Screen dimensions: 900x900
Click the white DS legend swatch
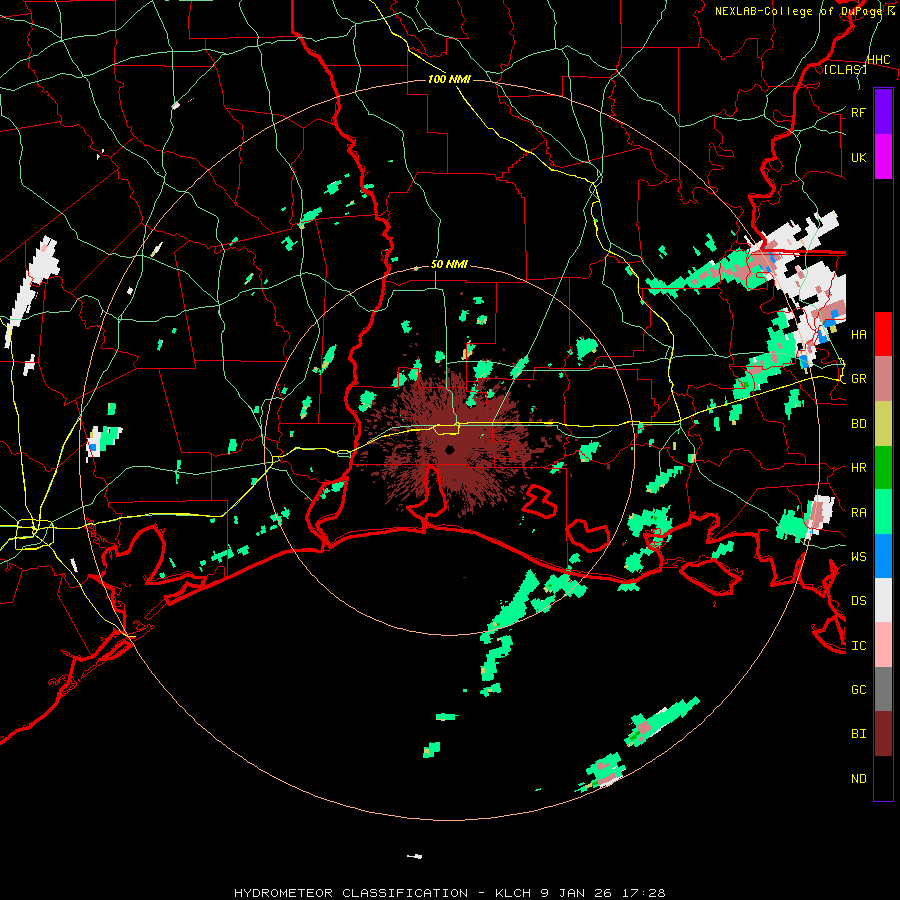click(x=883, y=600)
